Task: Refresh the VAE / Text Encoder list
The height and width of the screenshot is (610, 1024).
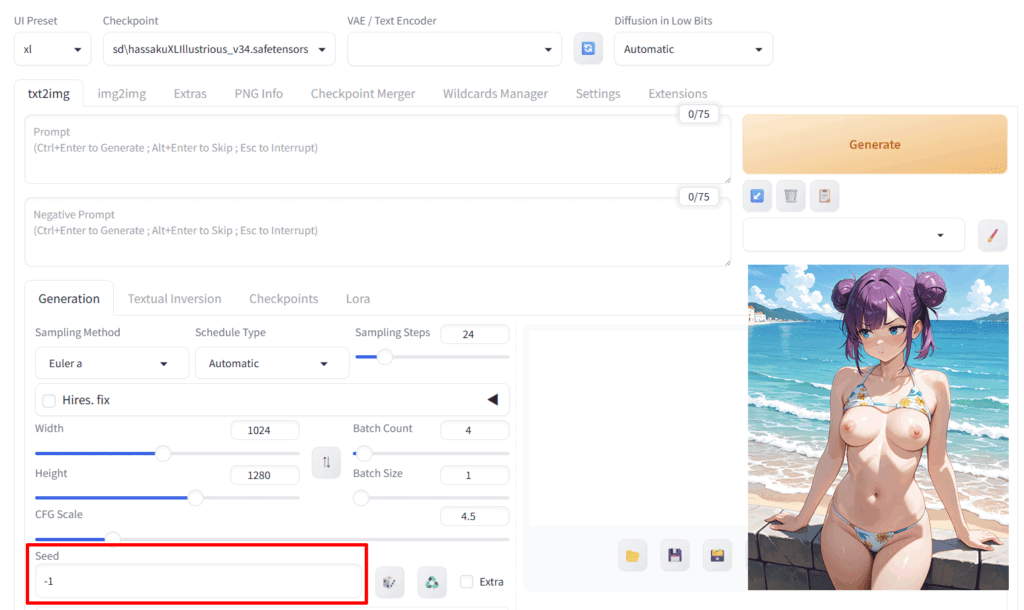Action: click(x=588, y=49)
